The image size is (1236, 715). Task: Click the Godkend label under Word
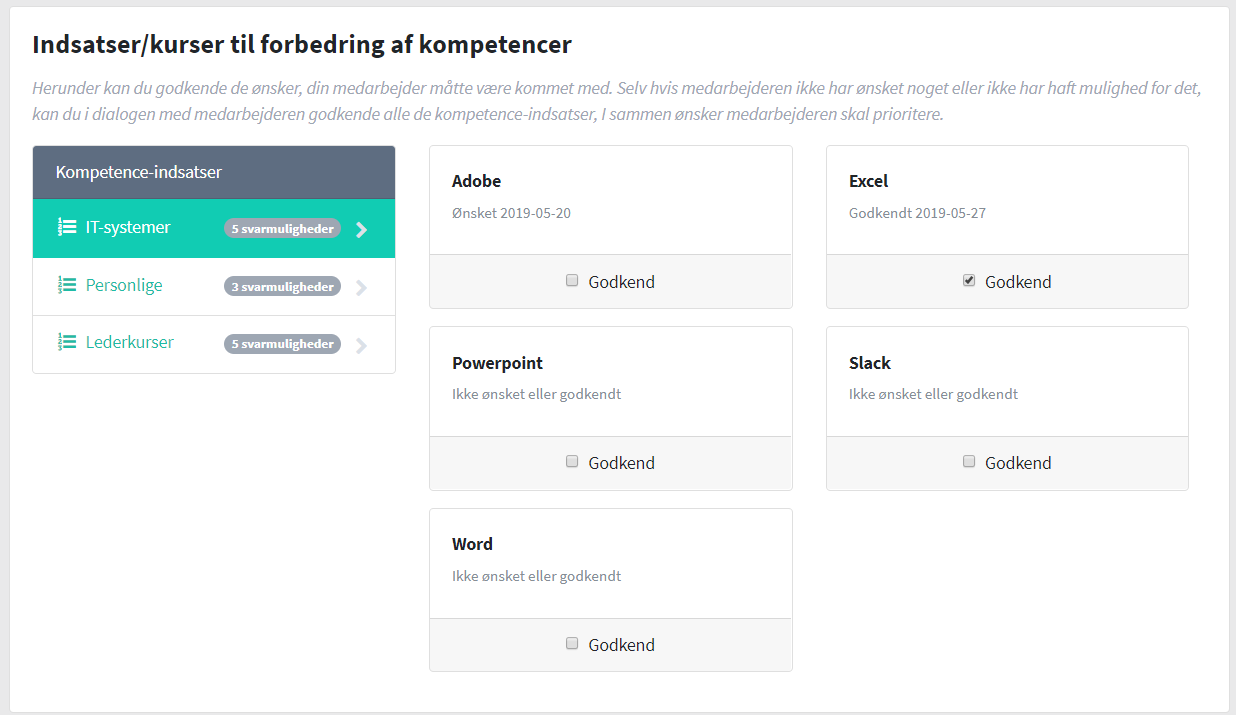621,645
